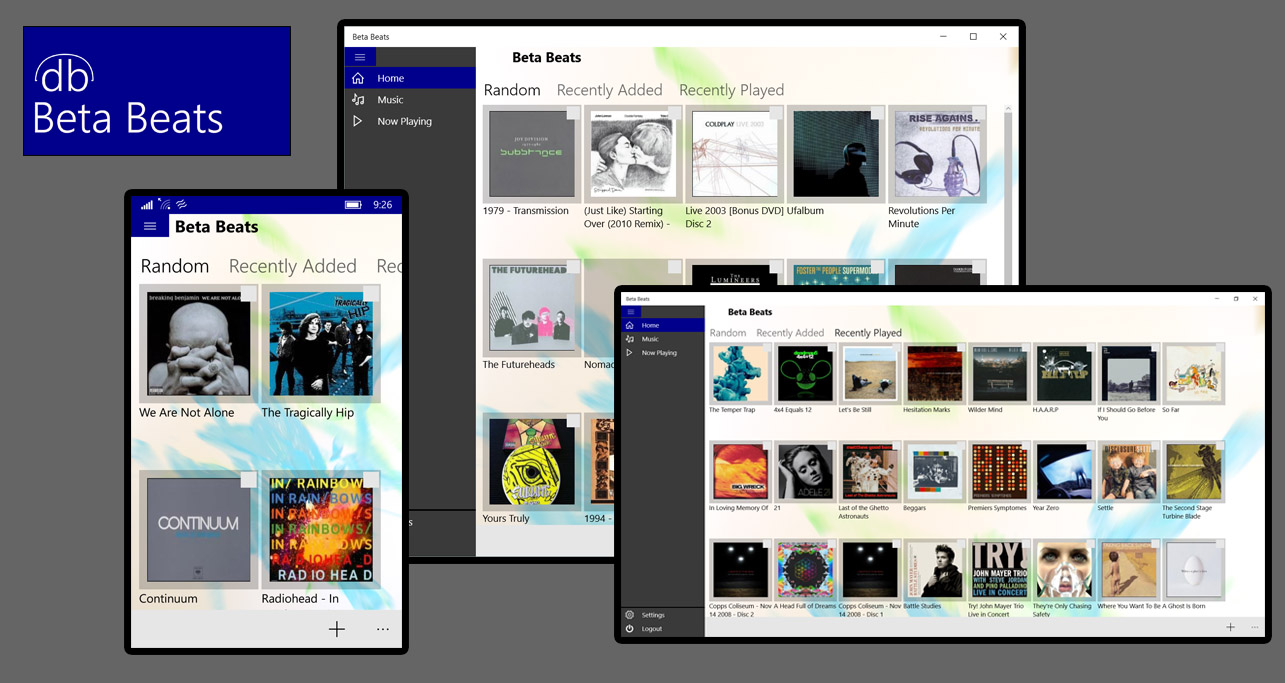Go to 'Now Playing' in front-right window sidebar
The width and height of the screenshot is (1285, 683).
tap(659, 353)
